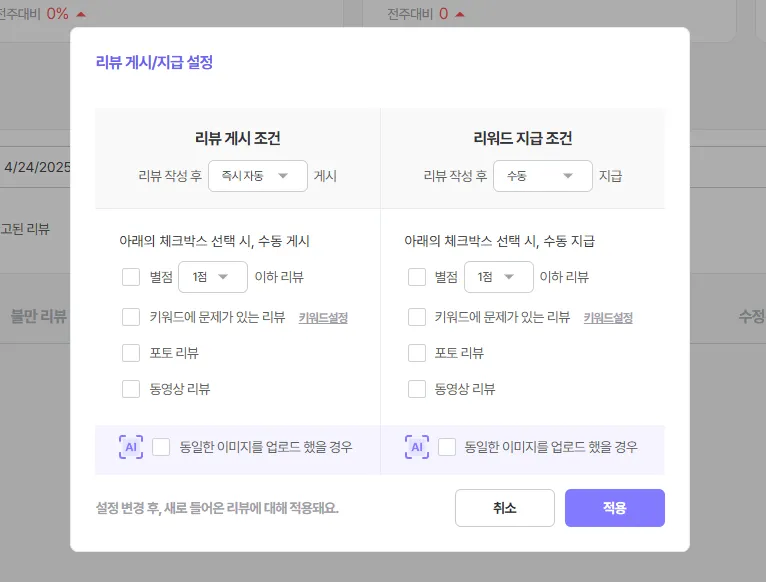The width and height of the screenshot is (766, 582).
Task: Click the 적용 button
Action: (614, 508)
